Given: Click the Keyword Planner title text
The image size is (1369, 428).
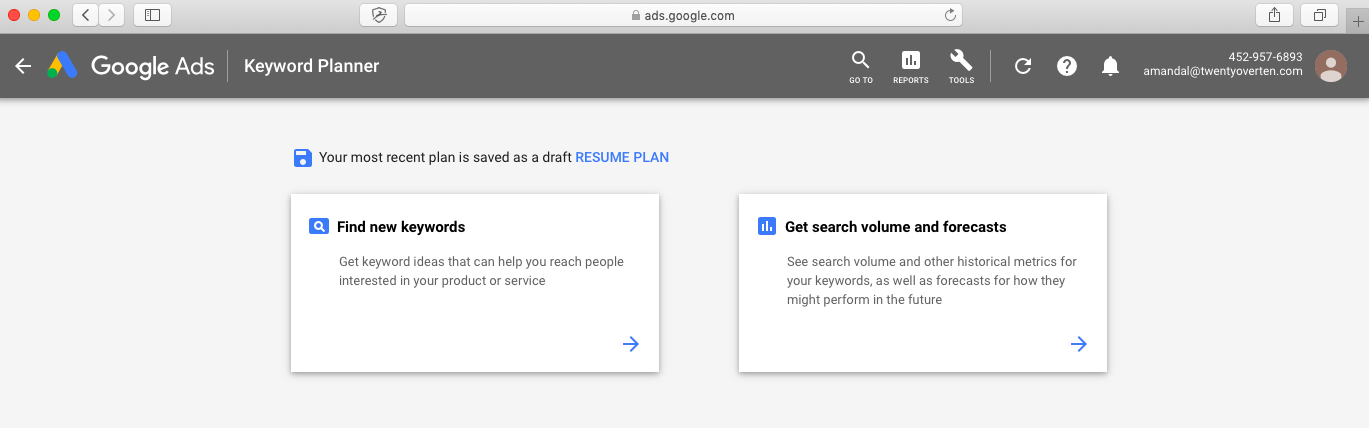Looking at the screenshot, I should (312, 66).
